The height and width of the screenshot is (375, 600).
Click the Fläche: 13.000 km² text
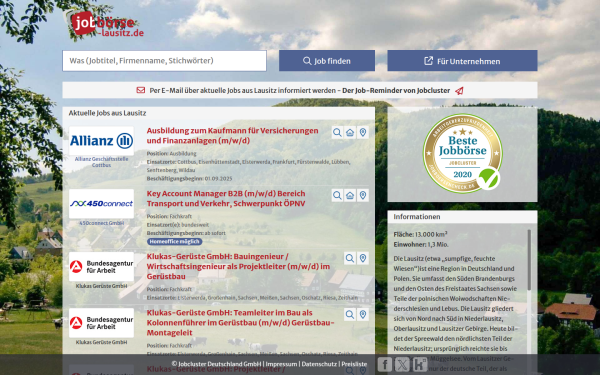(x=421, y=234)
